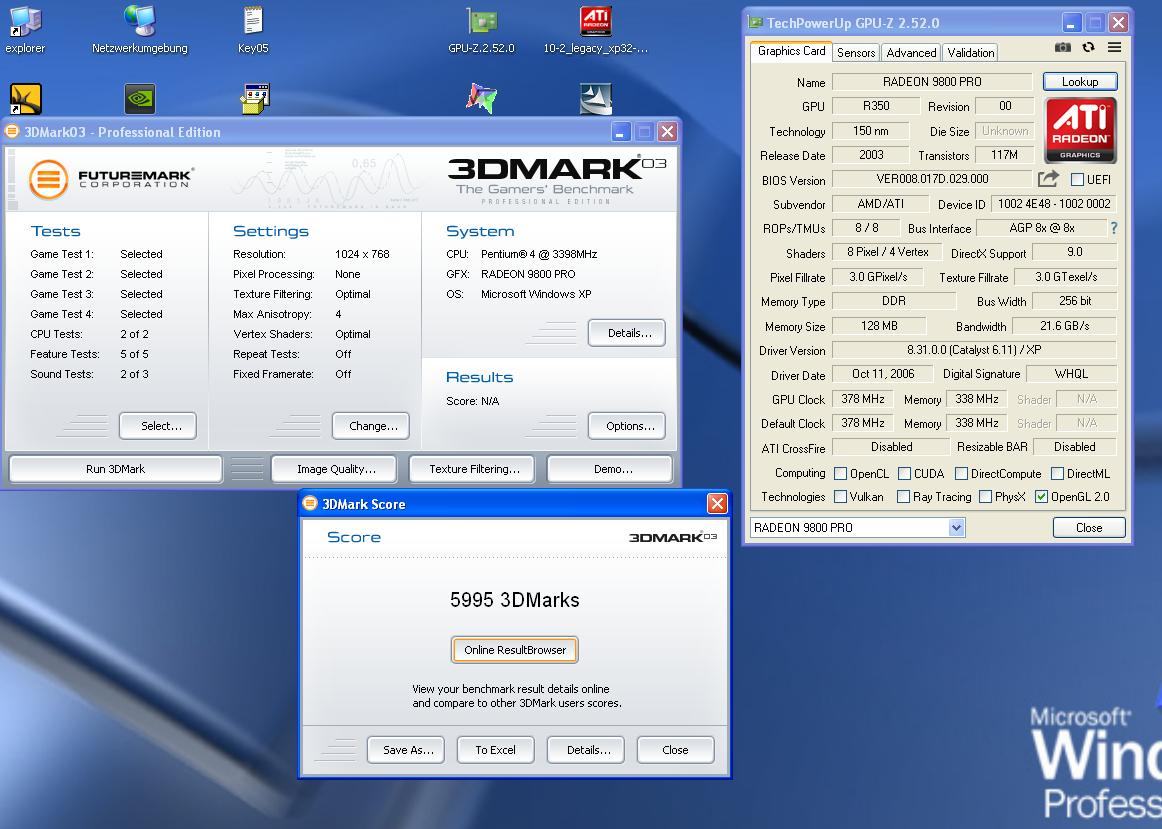Click the CPU Pentium 4 @ 3398MHz text
This screenshot has height=829, width=1162.
[x=539, y=254]
